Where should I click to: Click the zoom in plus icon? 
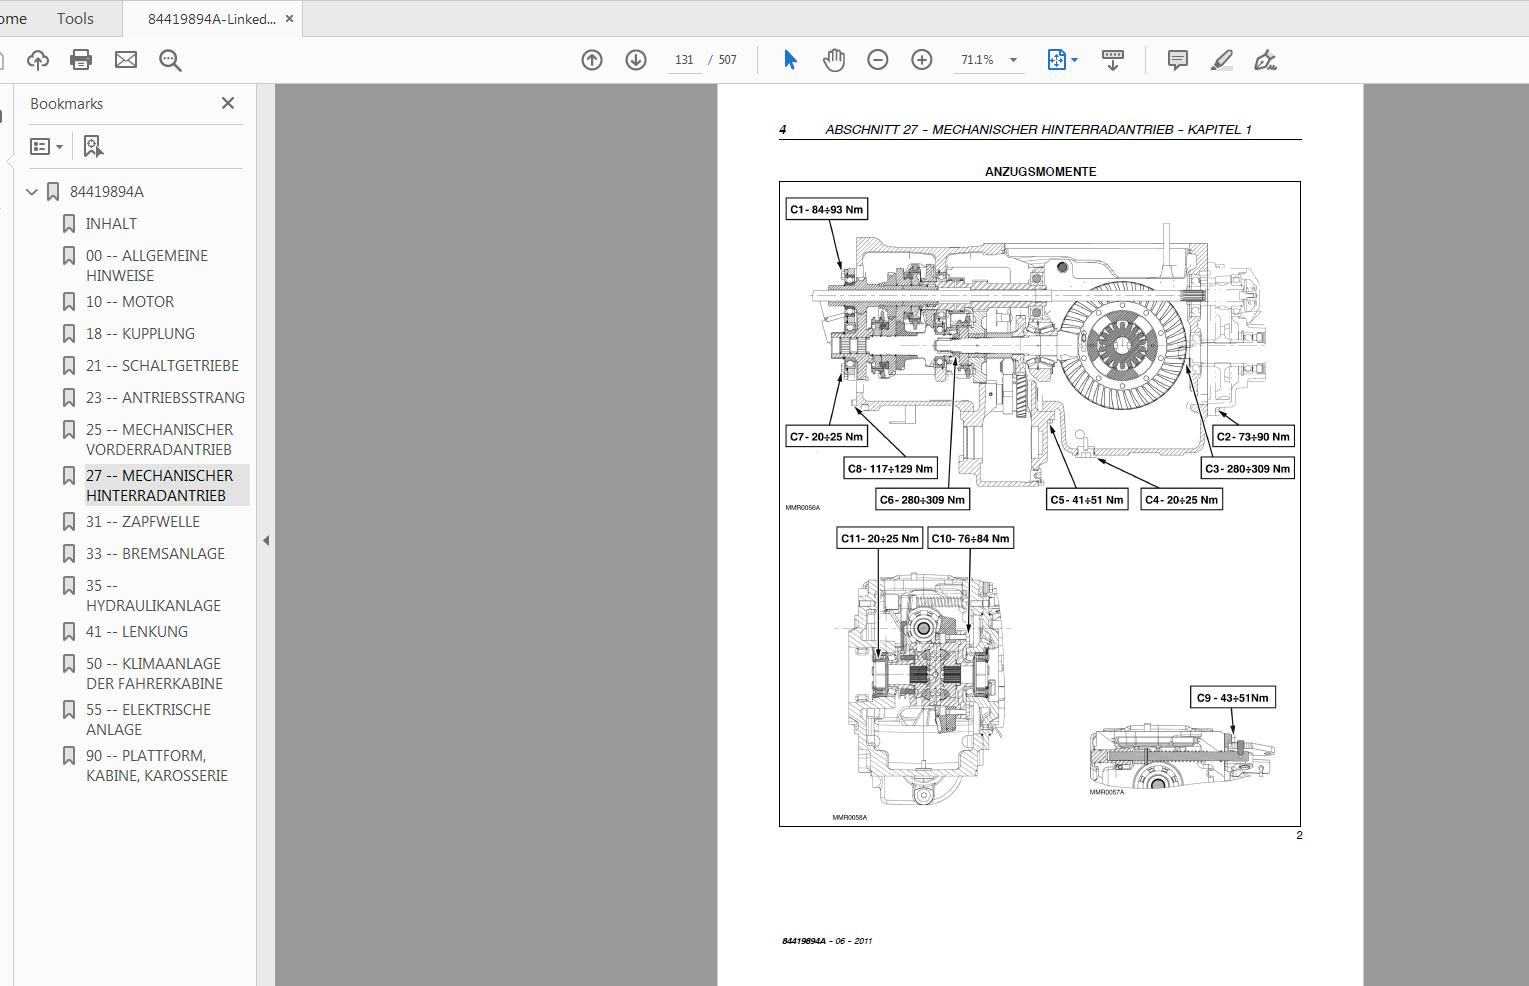(921, 60)
